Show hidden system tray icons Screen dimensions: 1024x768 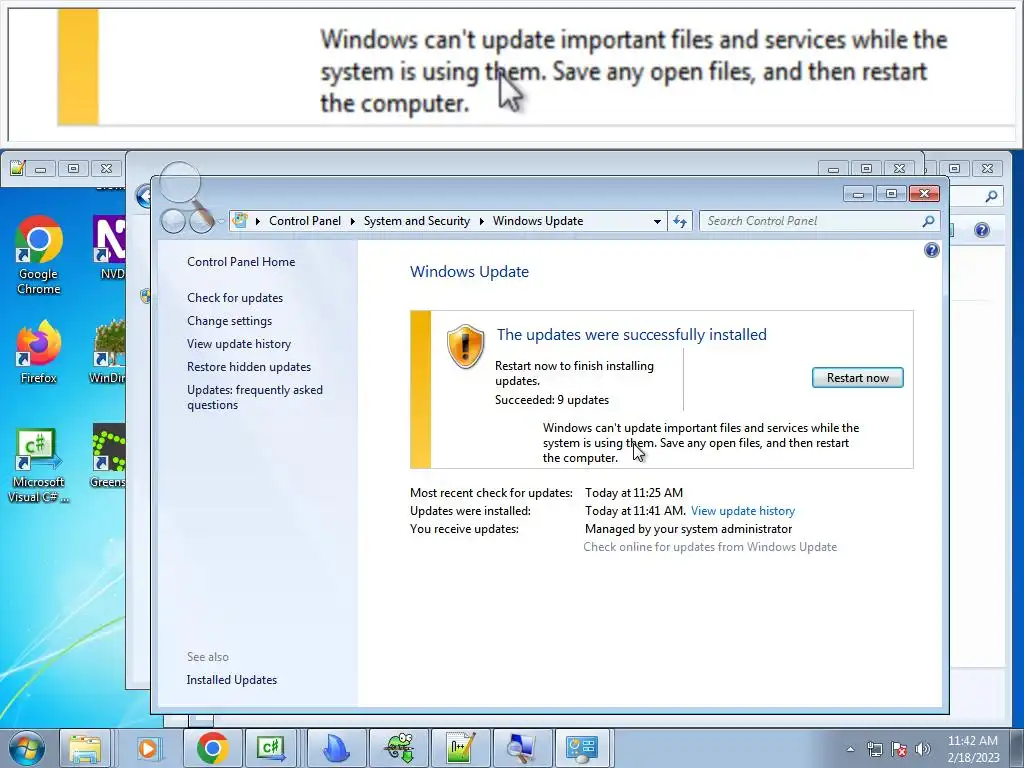850,749
